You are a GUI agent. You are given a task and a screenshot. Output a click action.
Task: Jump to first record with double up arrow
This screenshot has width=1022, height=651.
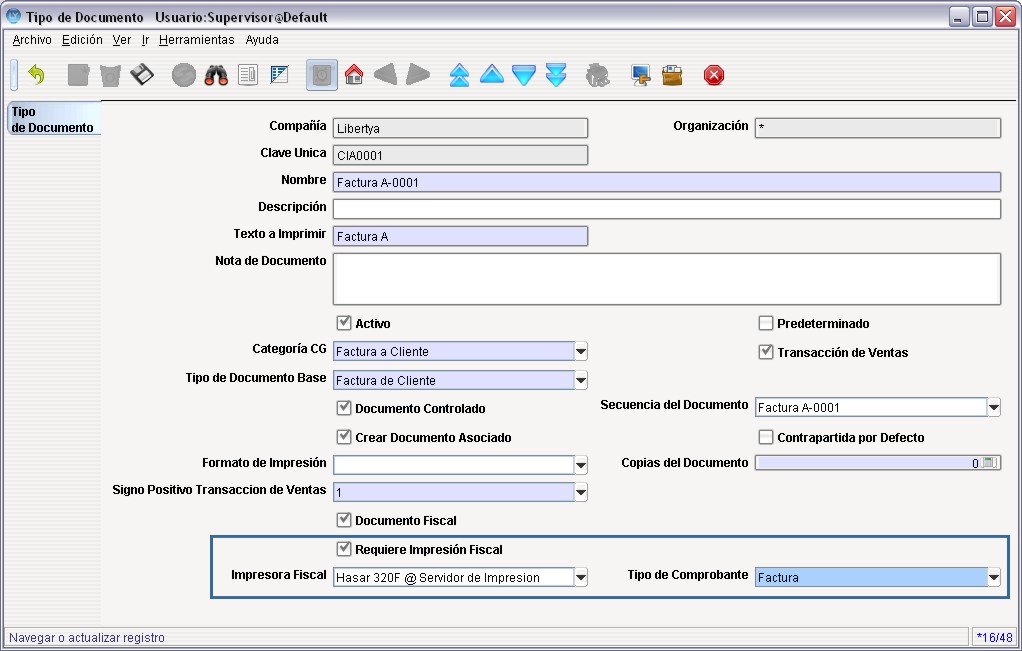[460, 75]
